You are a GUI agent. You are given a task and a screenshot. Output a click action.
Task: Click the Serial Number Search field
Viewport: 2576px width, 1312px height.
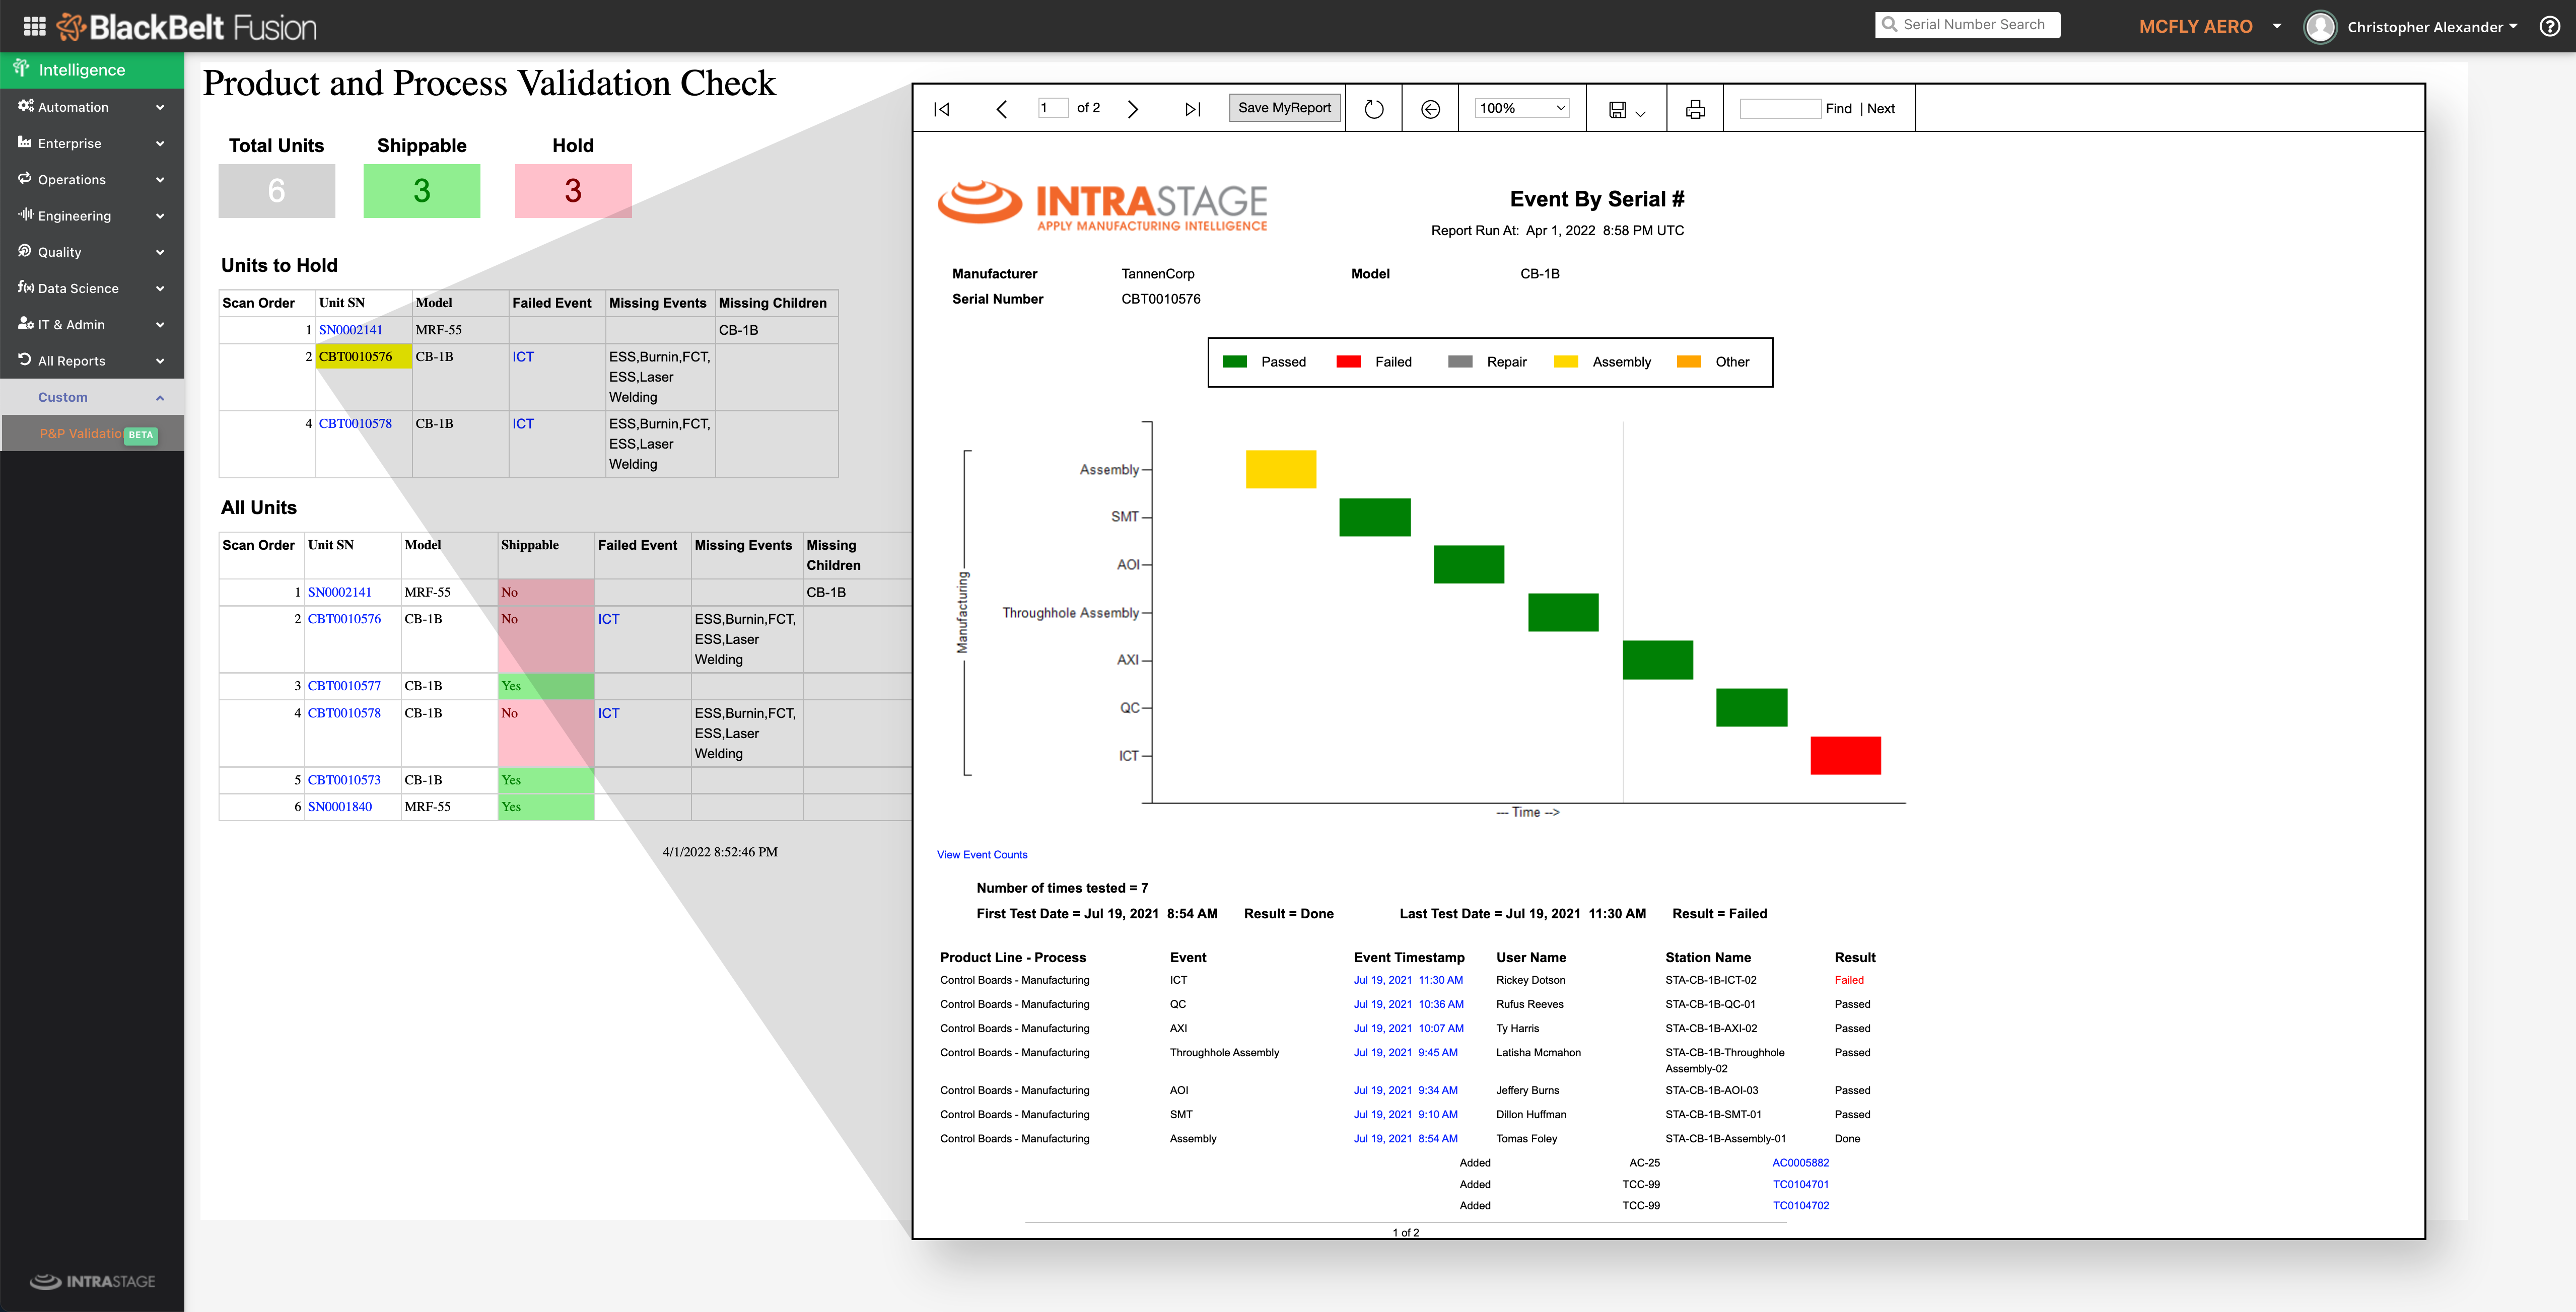[x=1967, y=25]
